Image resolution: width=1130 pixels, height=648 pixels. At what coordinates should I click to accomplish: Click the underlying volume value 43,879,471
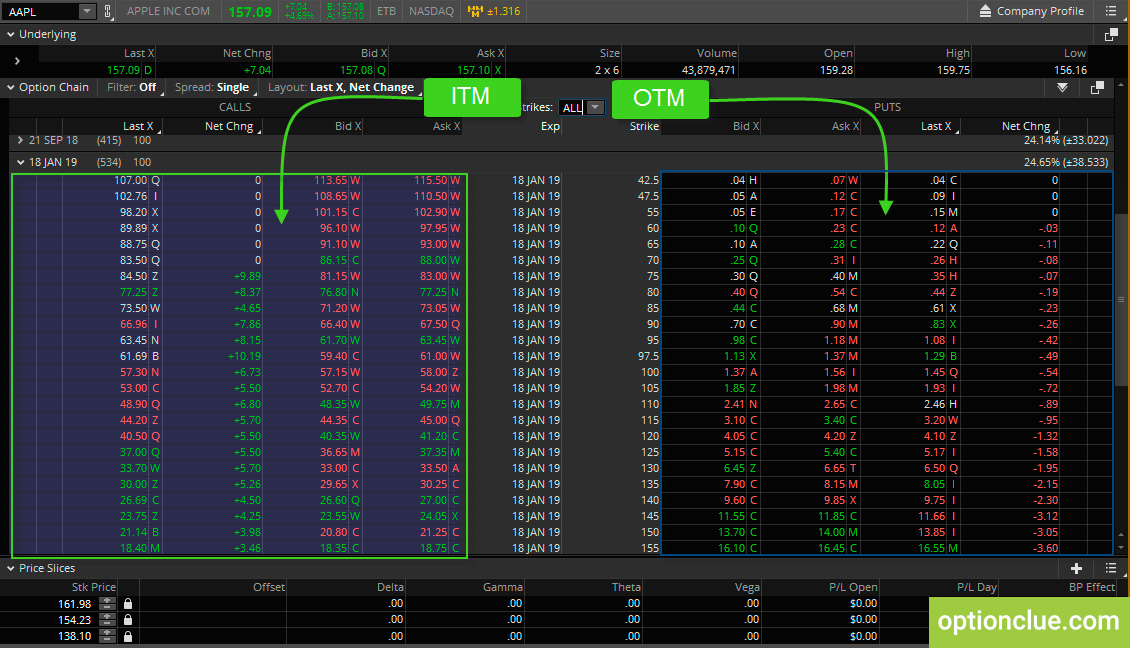click(x=708, y=71)
